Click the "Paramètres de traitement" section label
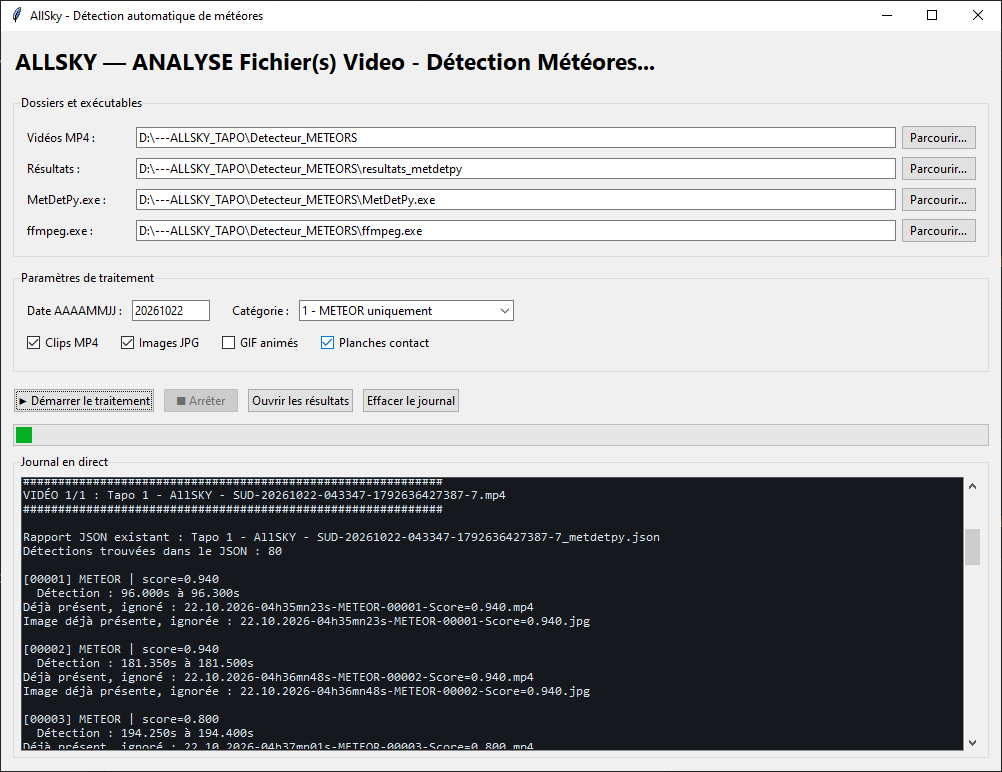The image size is (1002, 772). point(88,278)
